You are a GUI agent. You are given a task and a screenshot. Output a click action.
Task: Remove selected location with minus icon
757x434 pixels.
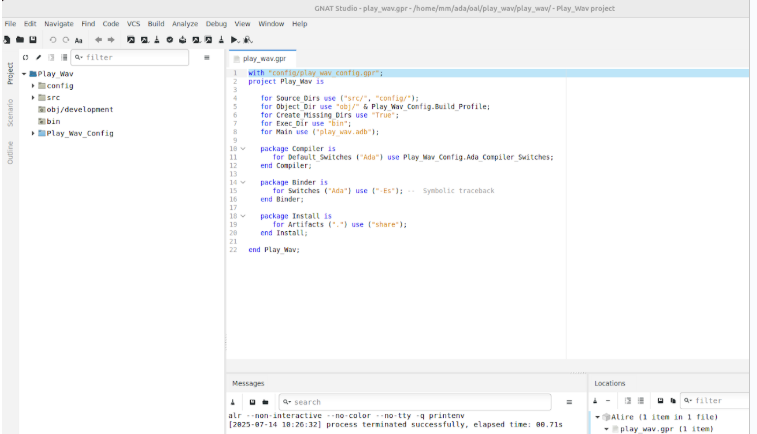(608, 401)
